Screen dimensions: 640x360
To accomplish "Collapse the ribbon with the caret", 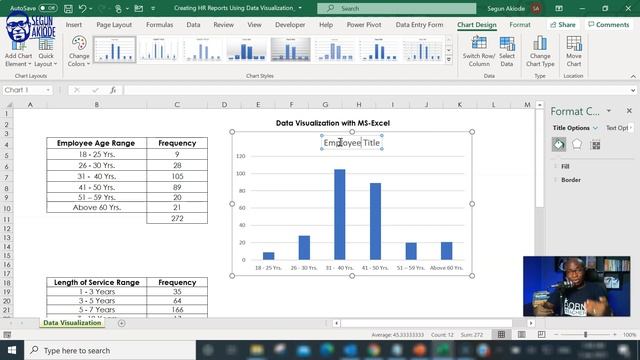I will [x=633, y=76].
